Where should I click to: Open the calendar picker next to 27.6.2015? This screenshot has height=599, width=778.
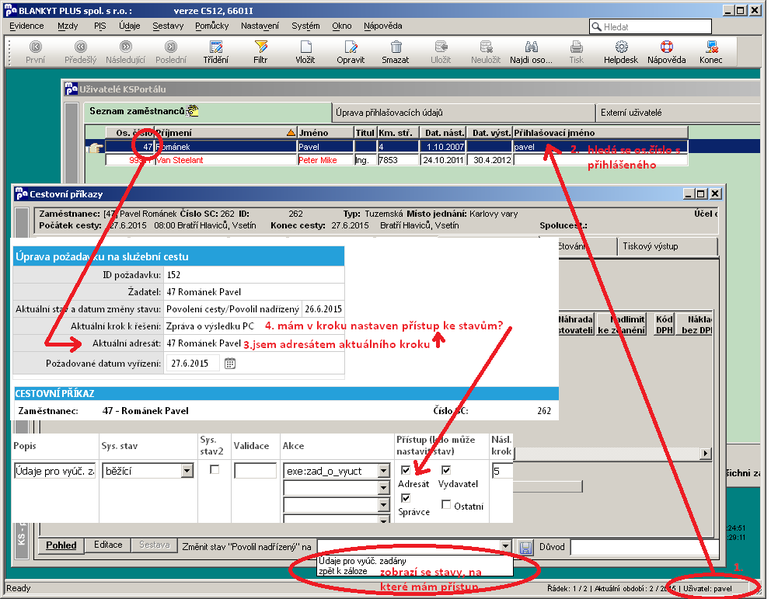pyautogui.click(x=229, y=363)
